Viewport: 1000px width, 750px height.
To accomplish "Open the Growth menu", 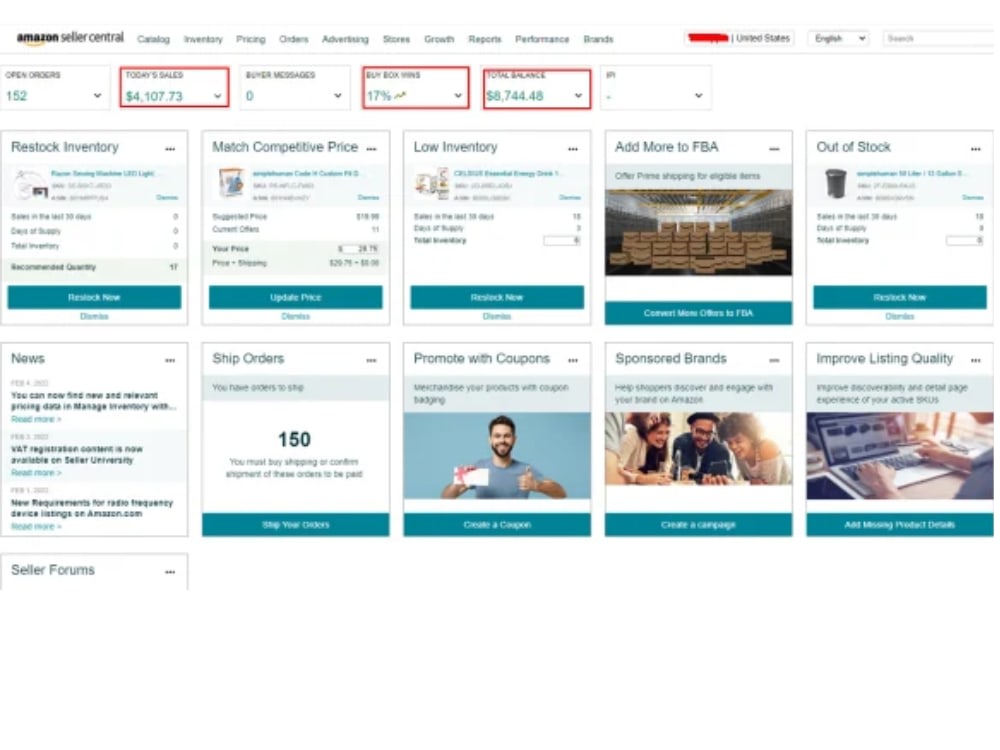I will (439, 39).
